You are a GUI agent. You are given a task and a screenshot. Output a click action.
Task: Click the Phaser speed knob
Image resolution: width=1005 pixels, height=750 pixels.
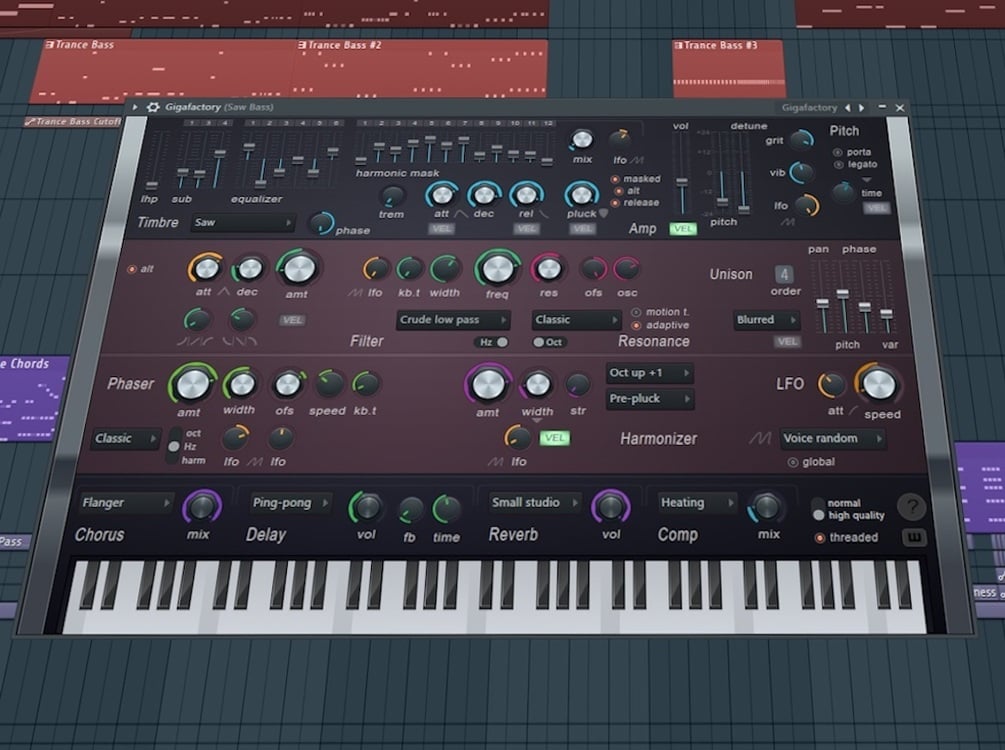pyautogui.click(x=329, y=384)
